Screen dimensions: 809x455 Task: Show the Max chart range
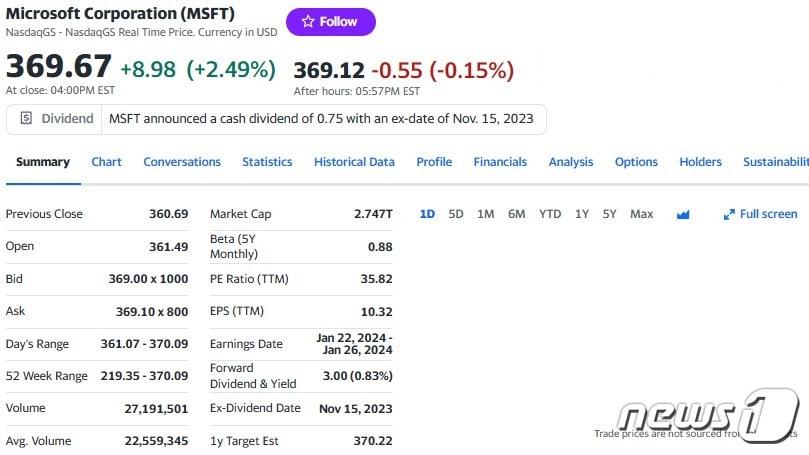(x=642, y=214)
